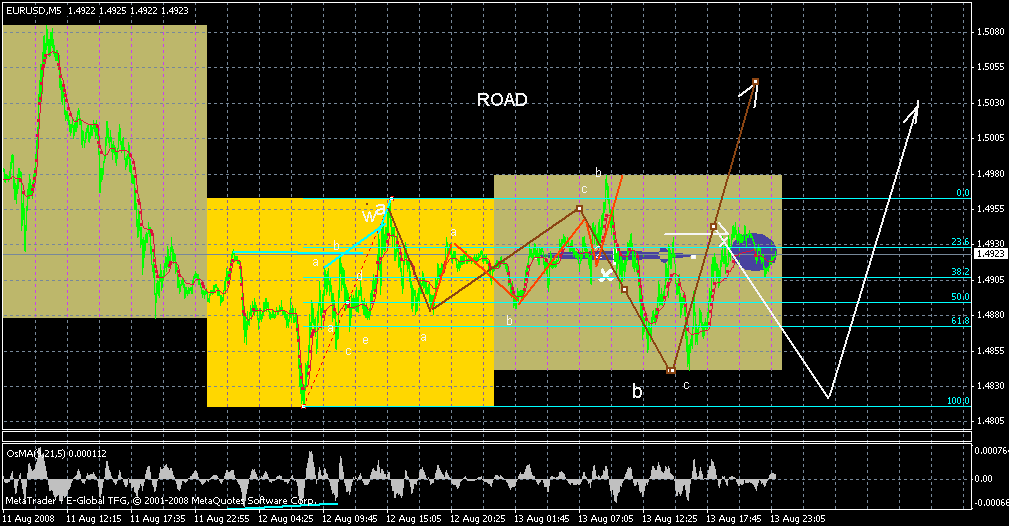Image resolution: width=1009 pixels, height=526 pixels.
Task: Click price axis value 1.4905
Action: tap(990, 279)
